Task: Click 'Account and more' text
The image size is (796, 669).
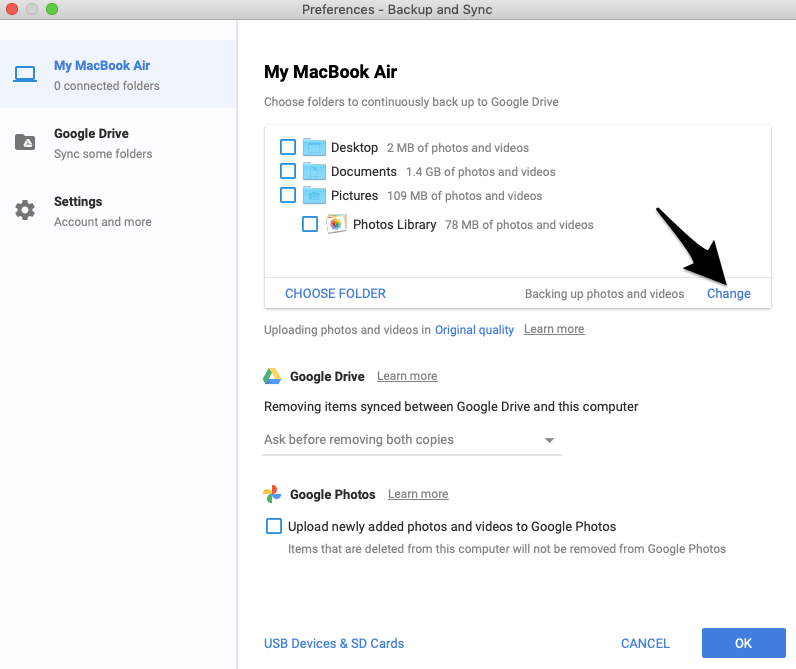Action: (103, 222)
